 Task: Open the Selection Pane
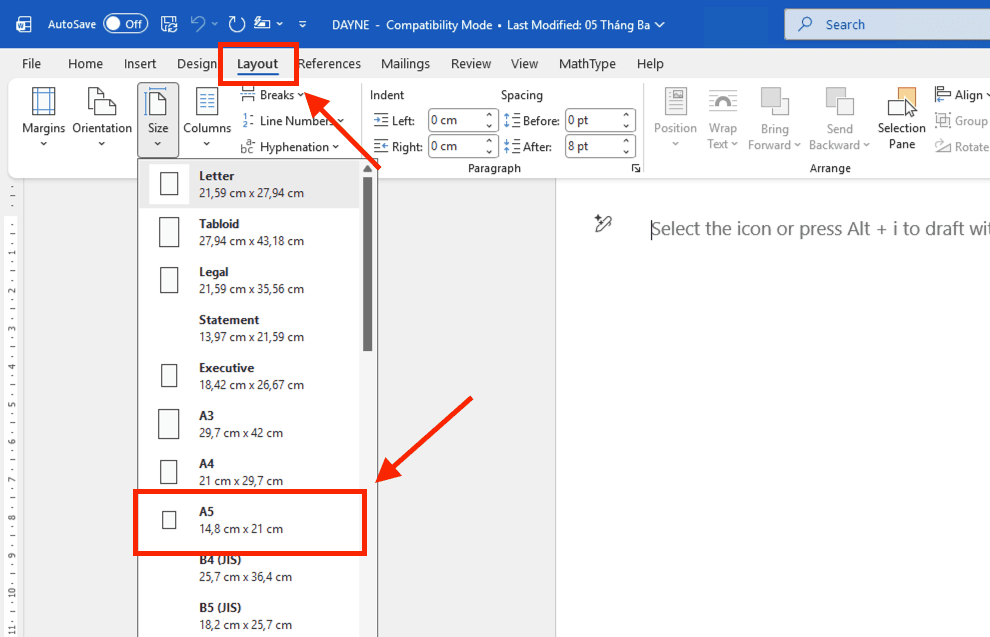click(902, 119)
